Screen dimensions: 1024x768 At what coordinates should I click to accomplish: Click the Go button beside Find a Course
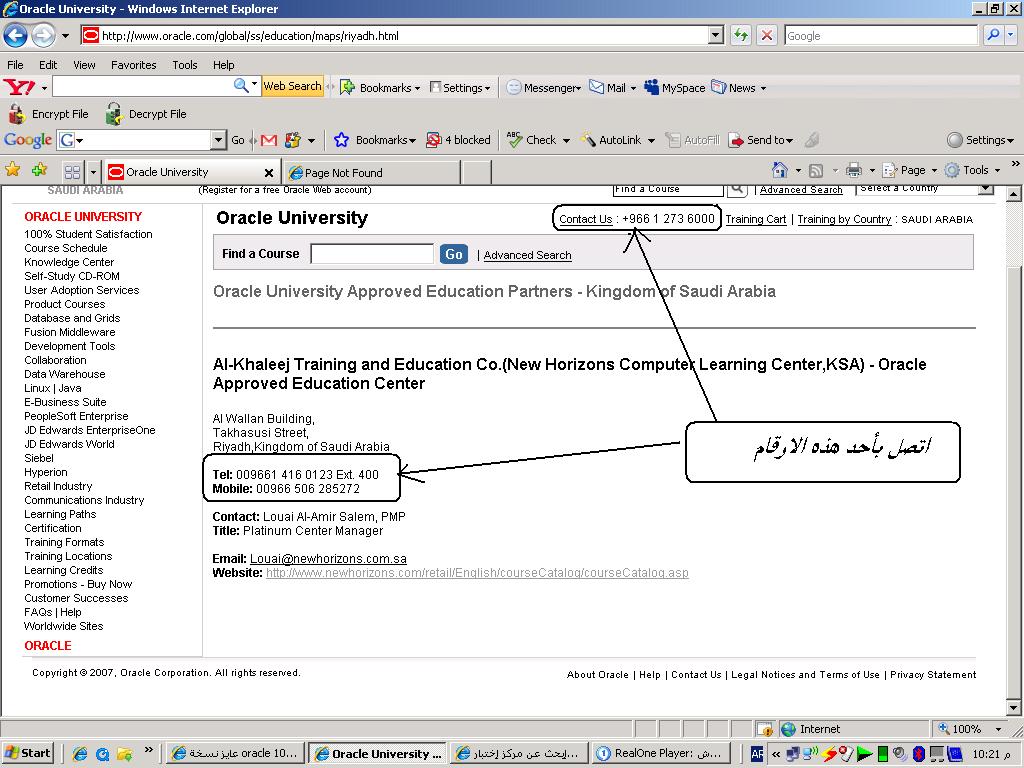tap(454, 254)
